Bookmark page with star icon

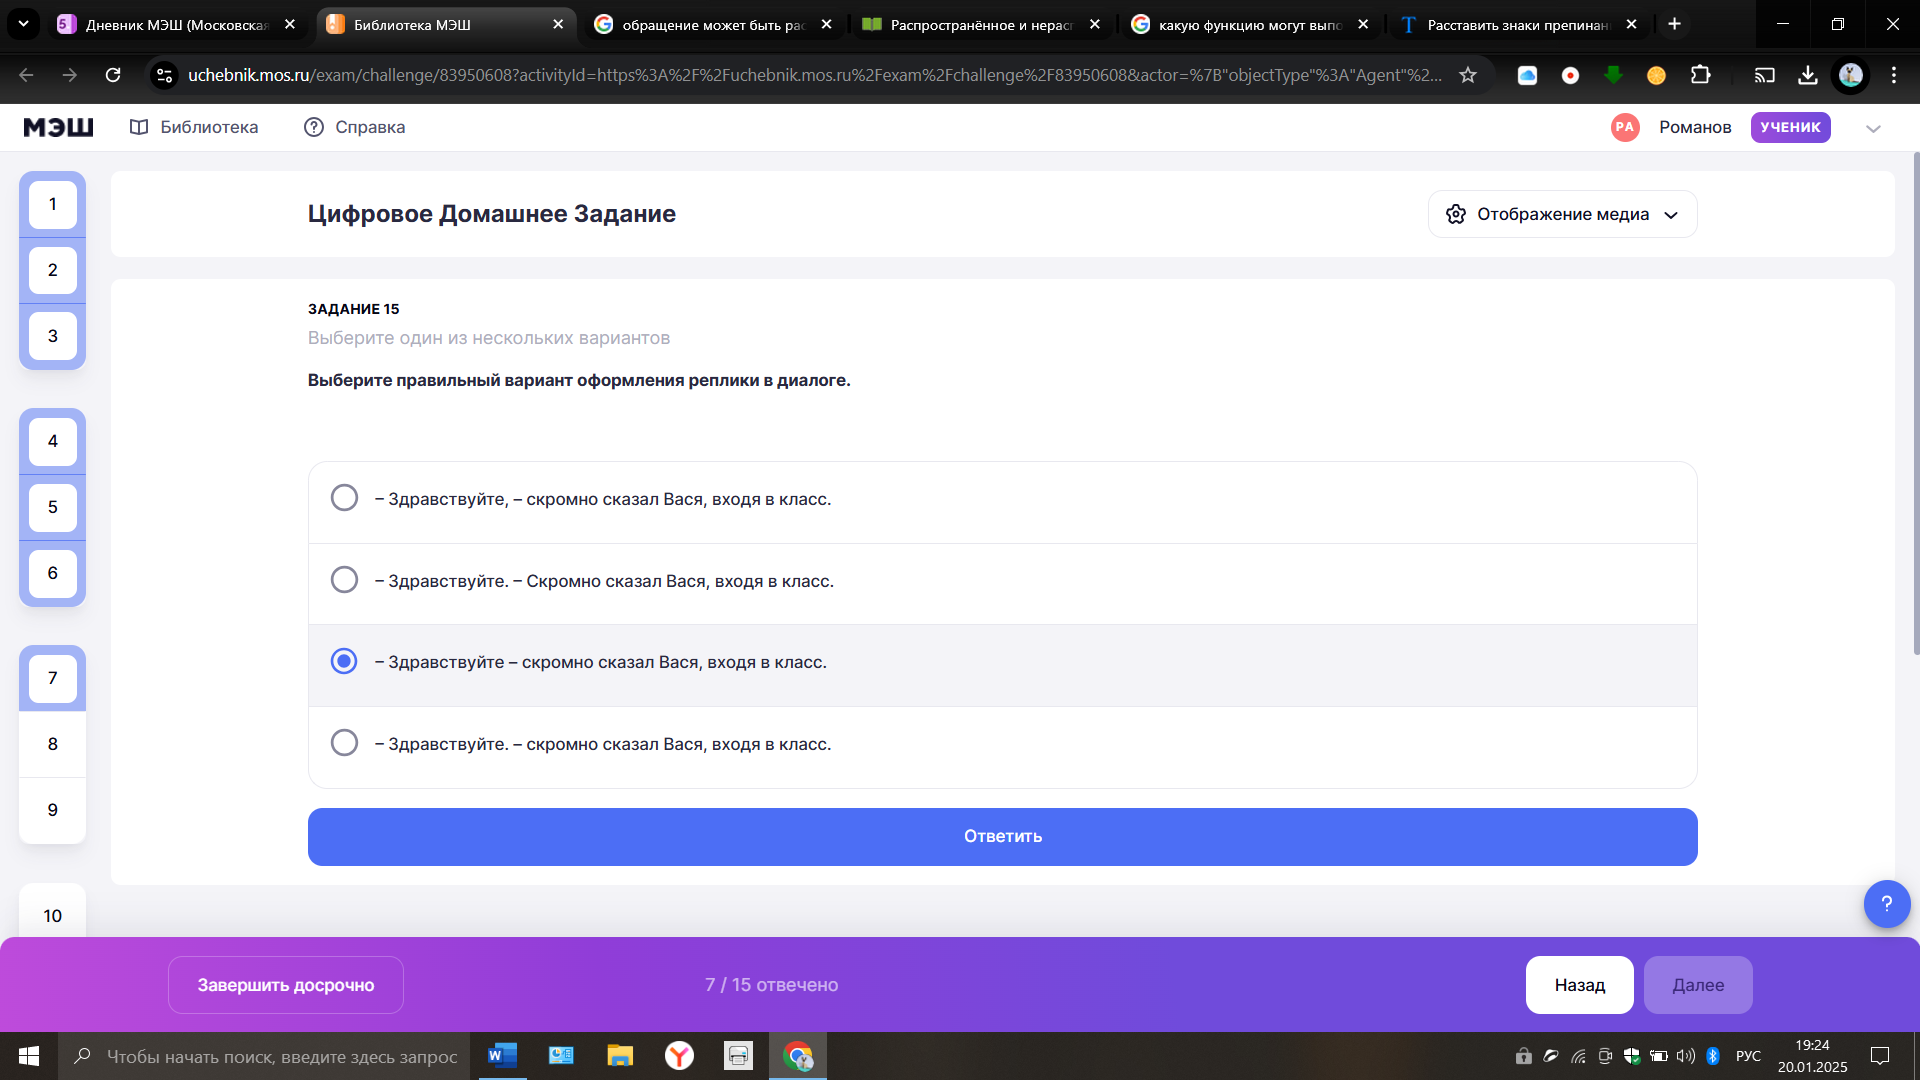[1467, 75]
